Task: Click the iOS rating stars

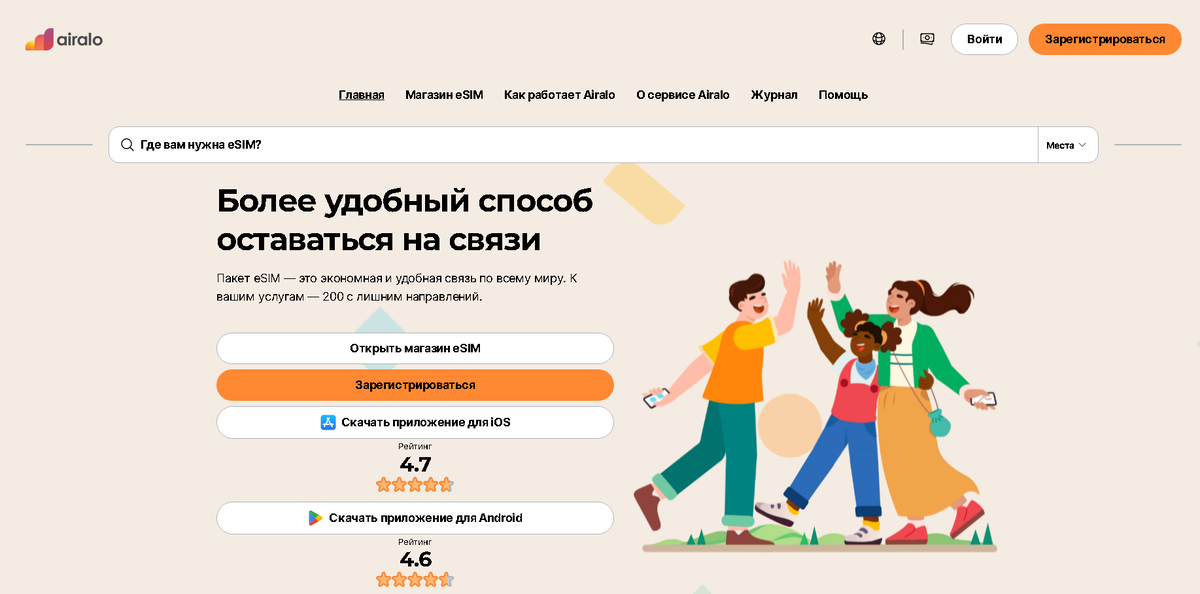Action: point(415,485)
